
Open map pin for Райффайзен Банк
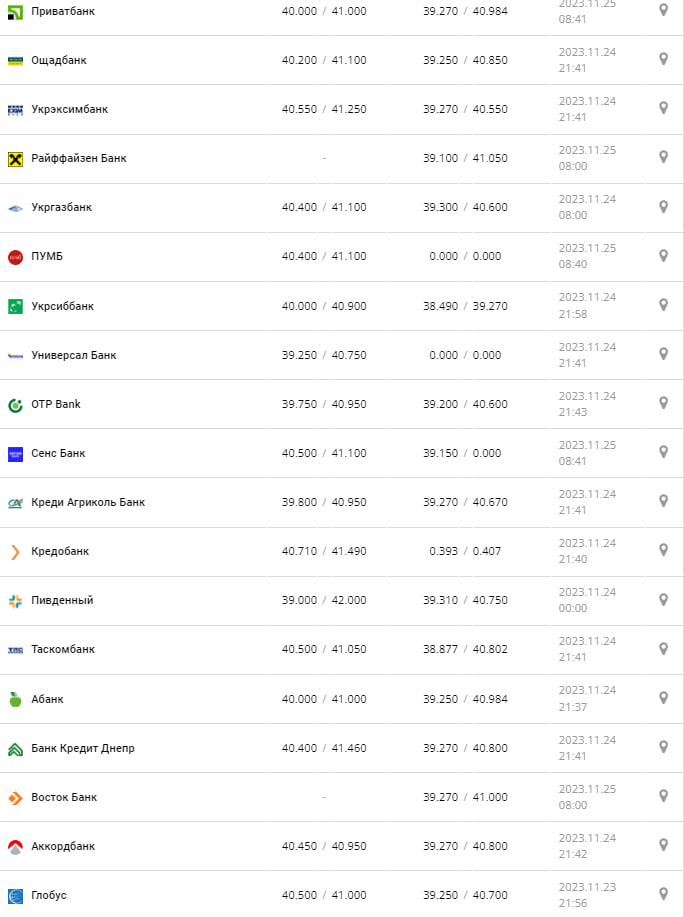click(x=663, y=157)
